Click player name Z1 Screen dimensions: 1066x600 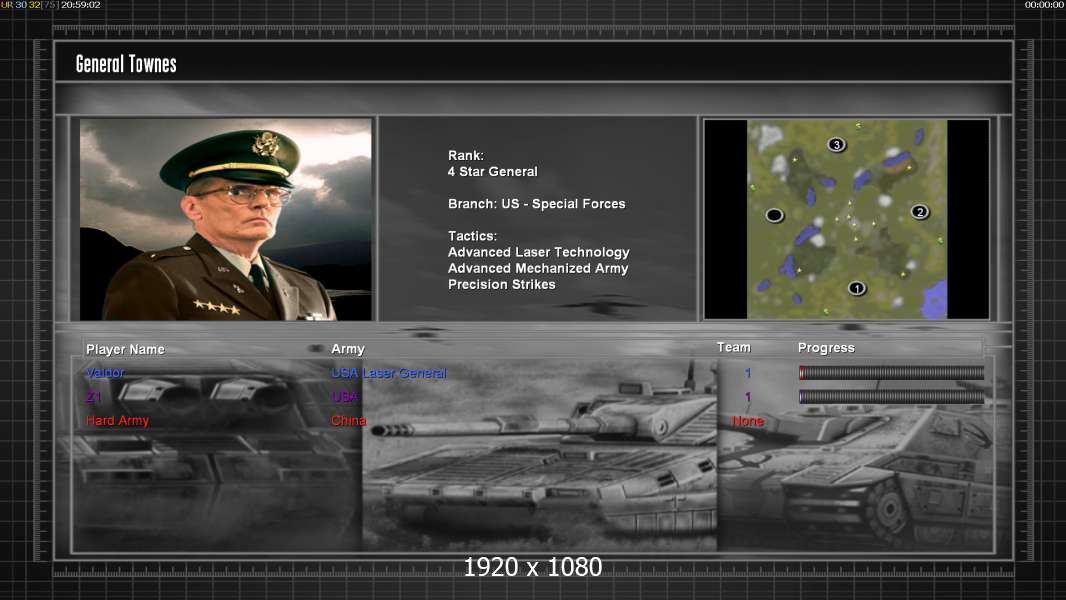tap(94, 396)
